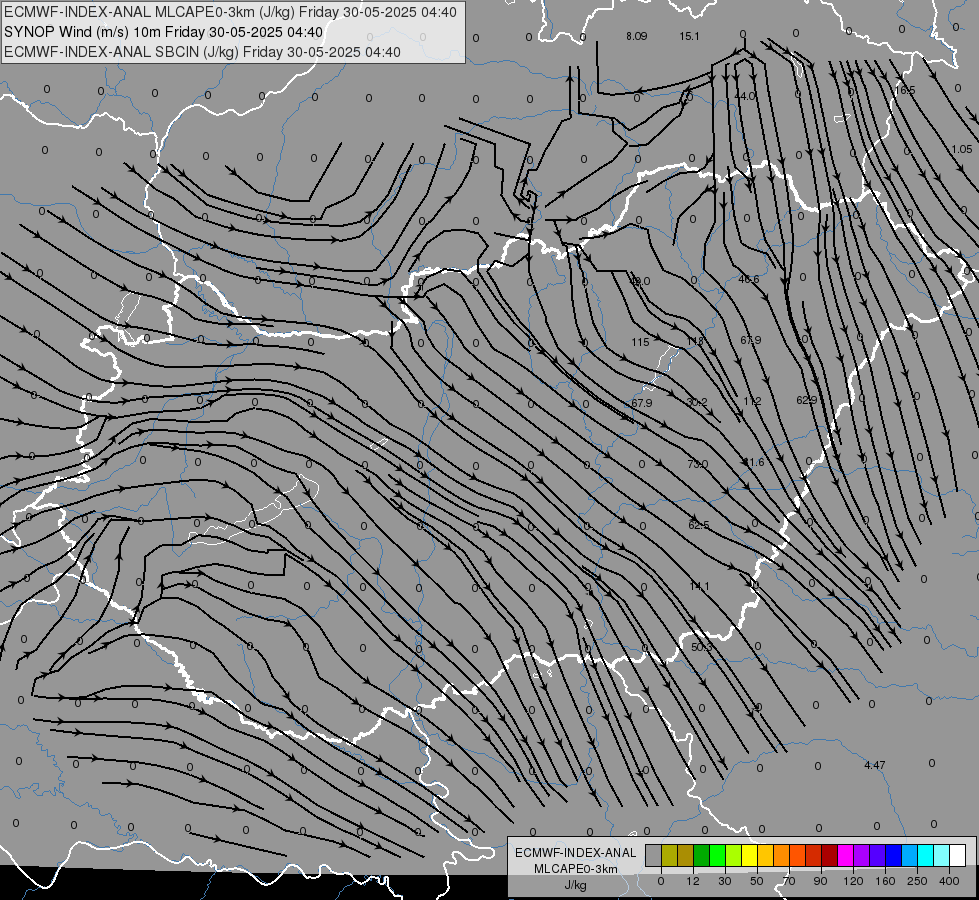This screenshot has height=900, width=979.
Task: Select the bright green legend swatch
Action: pos(717,855)
